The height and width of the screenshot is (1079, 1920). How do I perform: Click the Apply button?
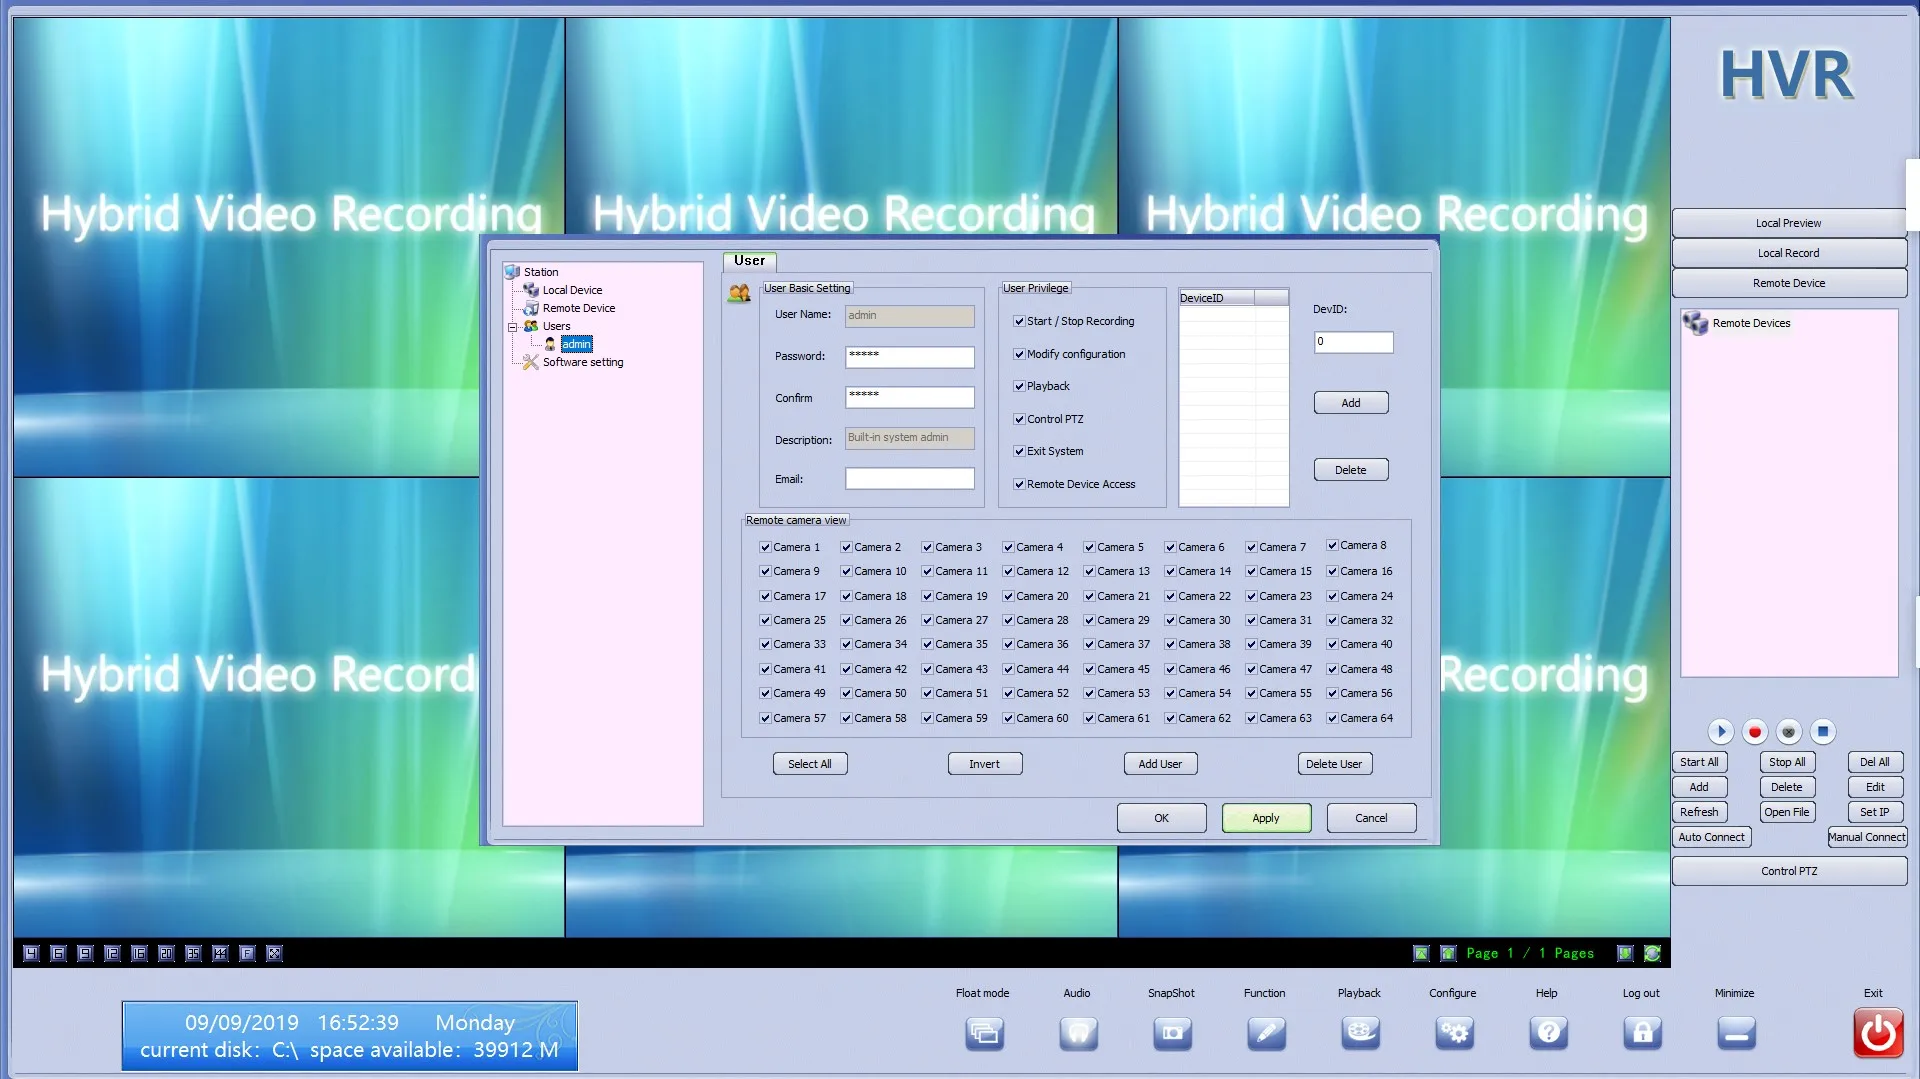click(x=1265, y=818)
